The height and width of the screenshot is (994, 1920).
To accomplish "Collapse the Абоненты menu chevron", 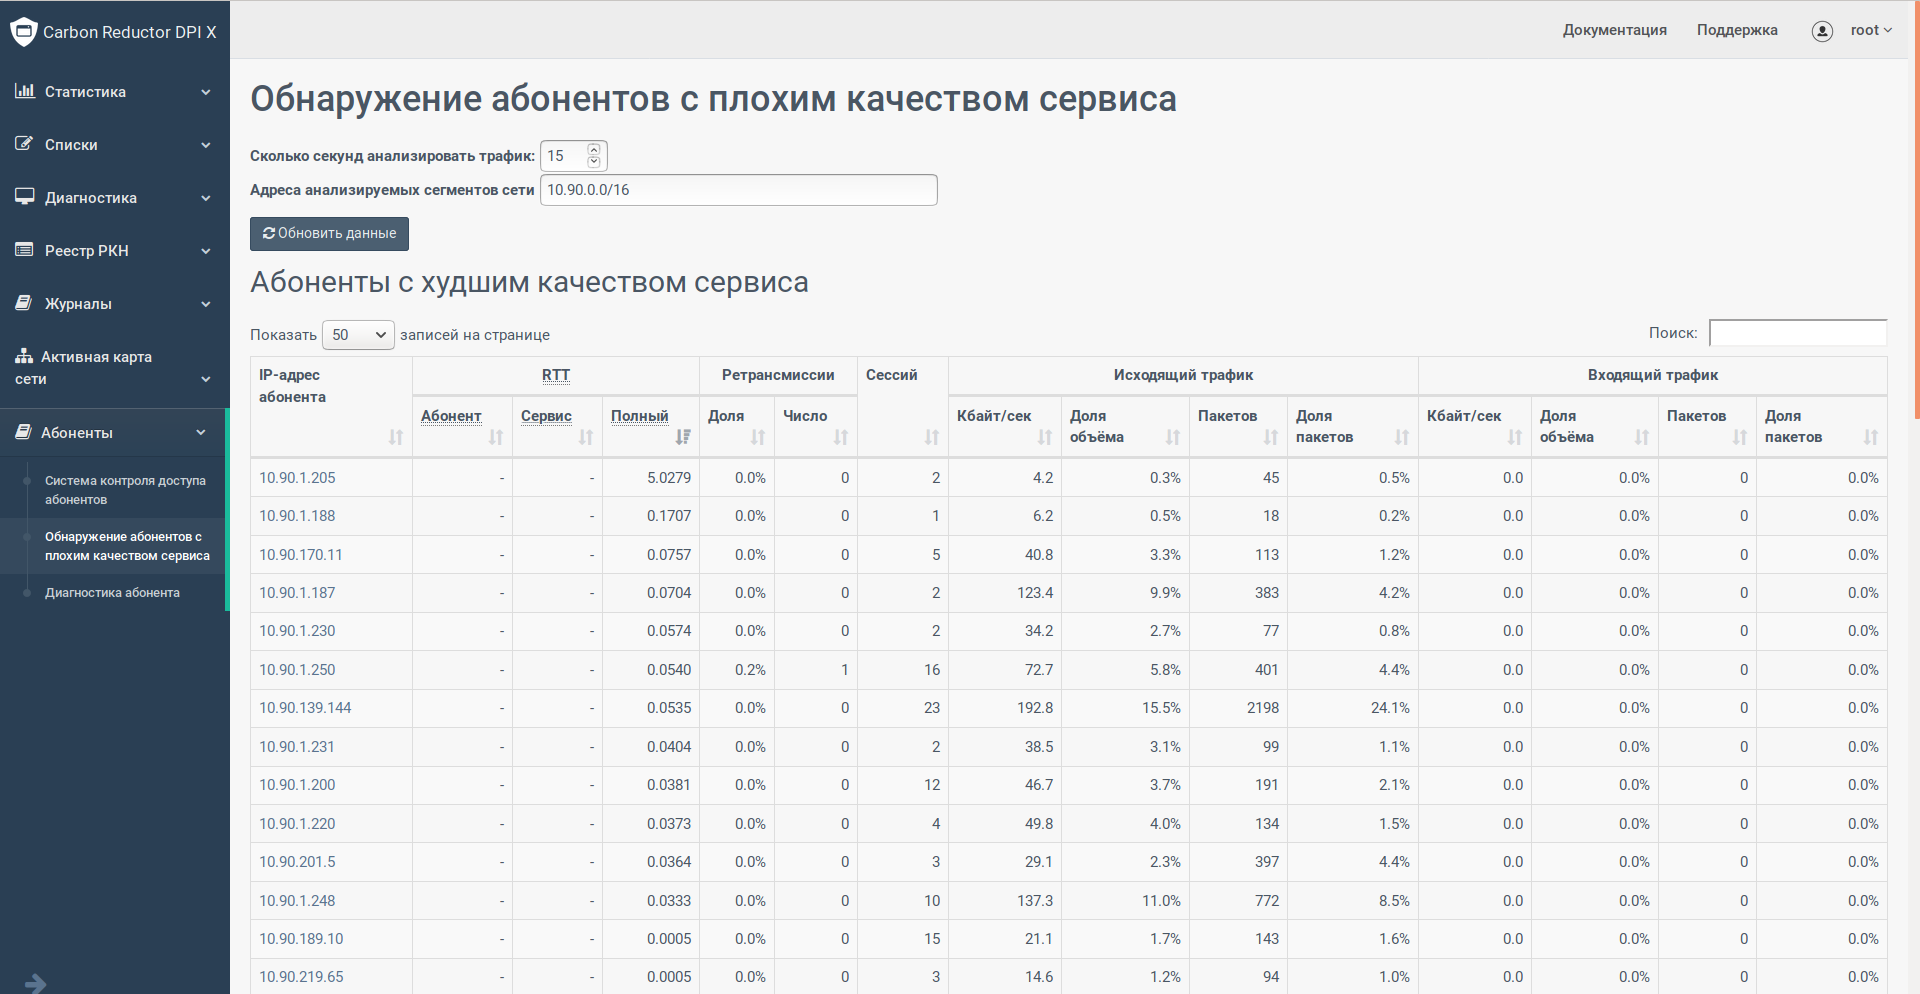I will [201, 433].
